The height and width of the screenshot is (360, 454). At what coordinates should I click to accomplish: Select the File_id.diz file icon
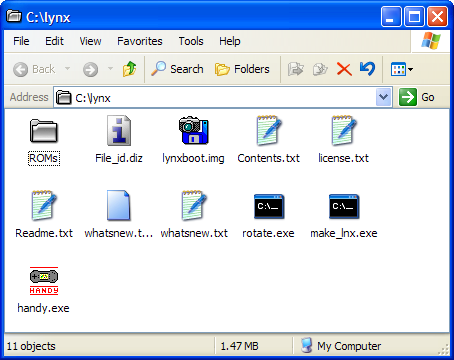coord(119,131)
